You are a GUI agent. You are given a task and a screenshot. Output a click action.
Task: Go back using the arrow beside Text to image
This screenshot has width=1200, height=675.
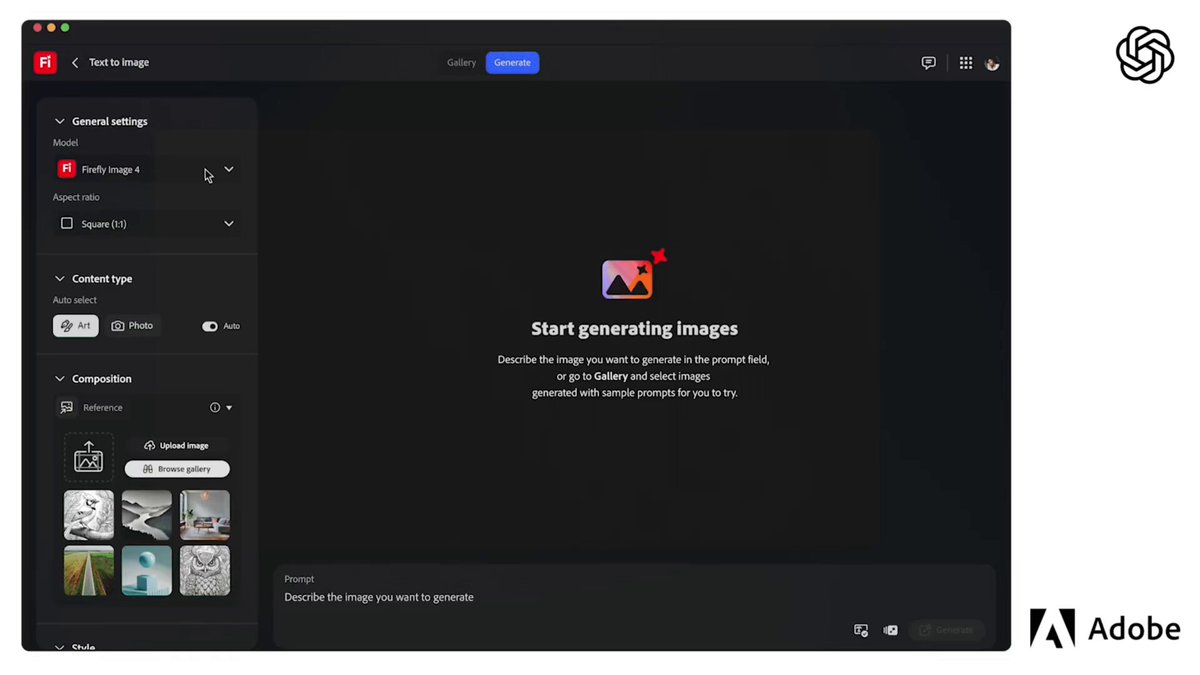point(75,63)
